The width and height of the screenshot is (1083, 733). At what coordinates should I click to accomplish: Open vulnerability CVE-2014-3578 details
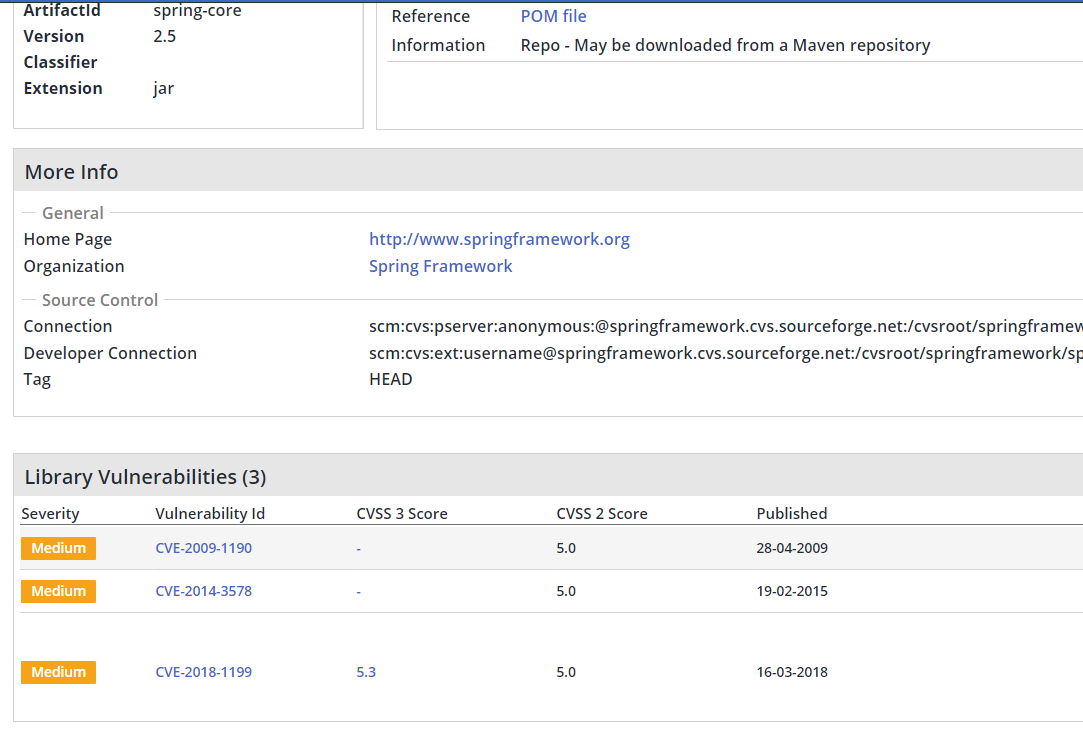(203, 591)
